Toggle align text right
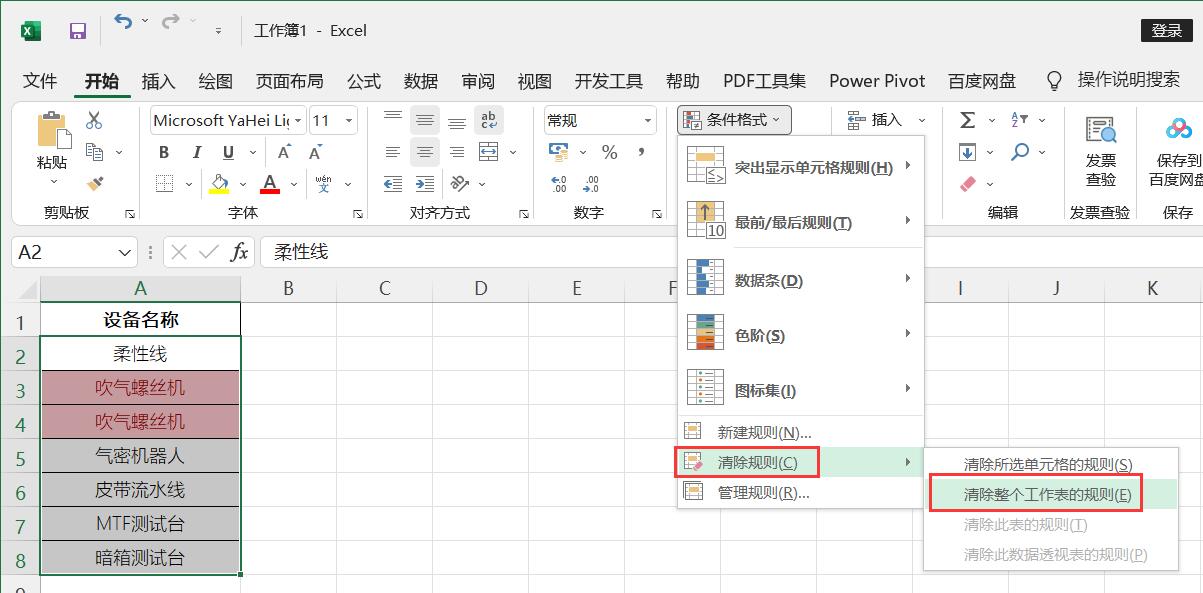Image resolution: width=1203 pixels, height=593 pixels. 457,152
